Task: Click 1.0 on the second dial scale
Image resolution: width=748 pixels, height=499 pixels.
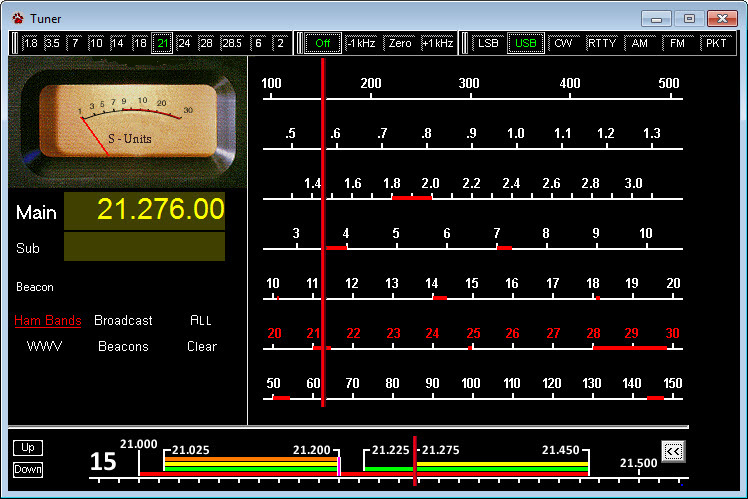Action: pos(516,134)
